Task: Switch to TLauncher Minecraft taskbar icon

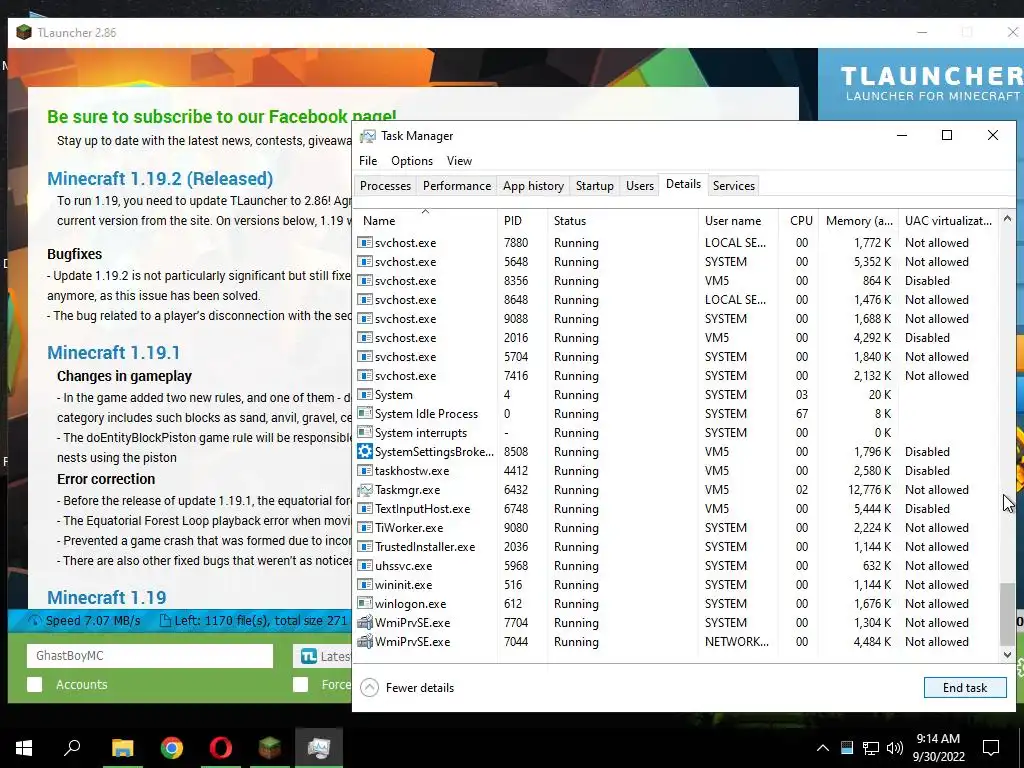Action: tap(269, 748)
